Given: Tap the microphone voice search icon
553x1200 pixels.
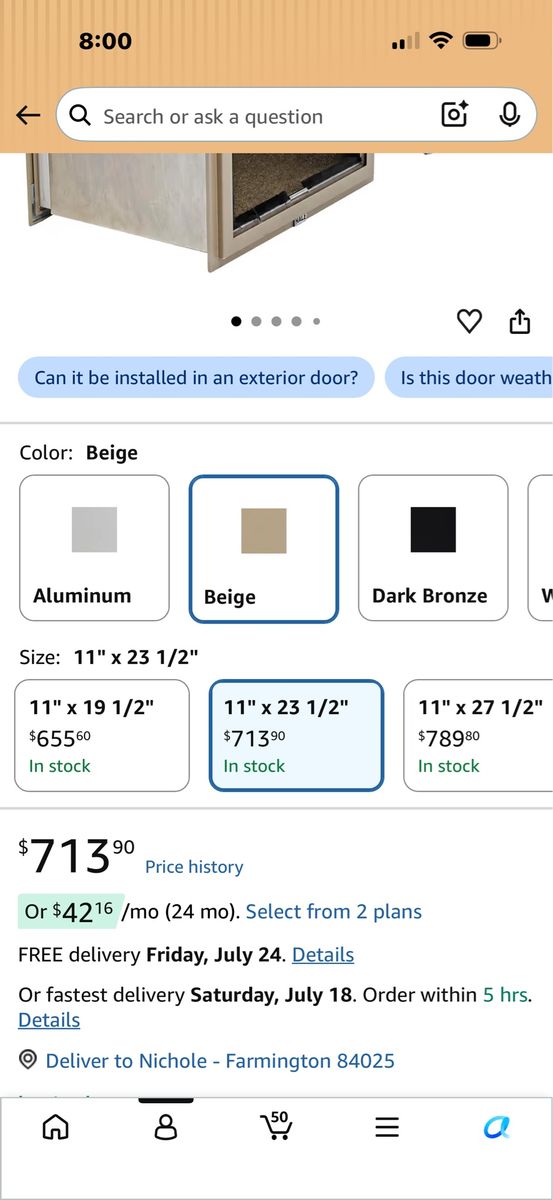Looking at the screenshot, I should (x=510, y=115).
